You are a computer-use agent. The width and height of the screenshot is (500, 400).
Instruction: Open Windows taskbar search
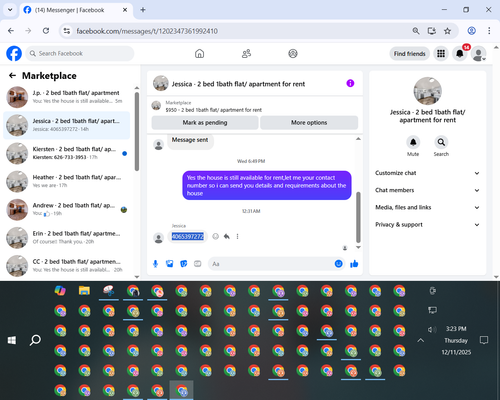[35, 340]
